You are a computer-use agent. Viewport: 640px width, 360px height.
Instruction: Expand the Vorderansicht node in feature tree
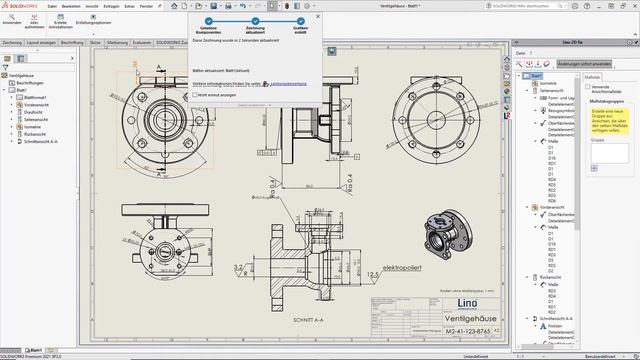pos(12,105)
